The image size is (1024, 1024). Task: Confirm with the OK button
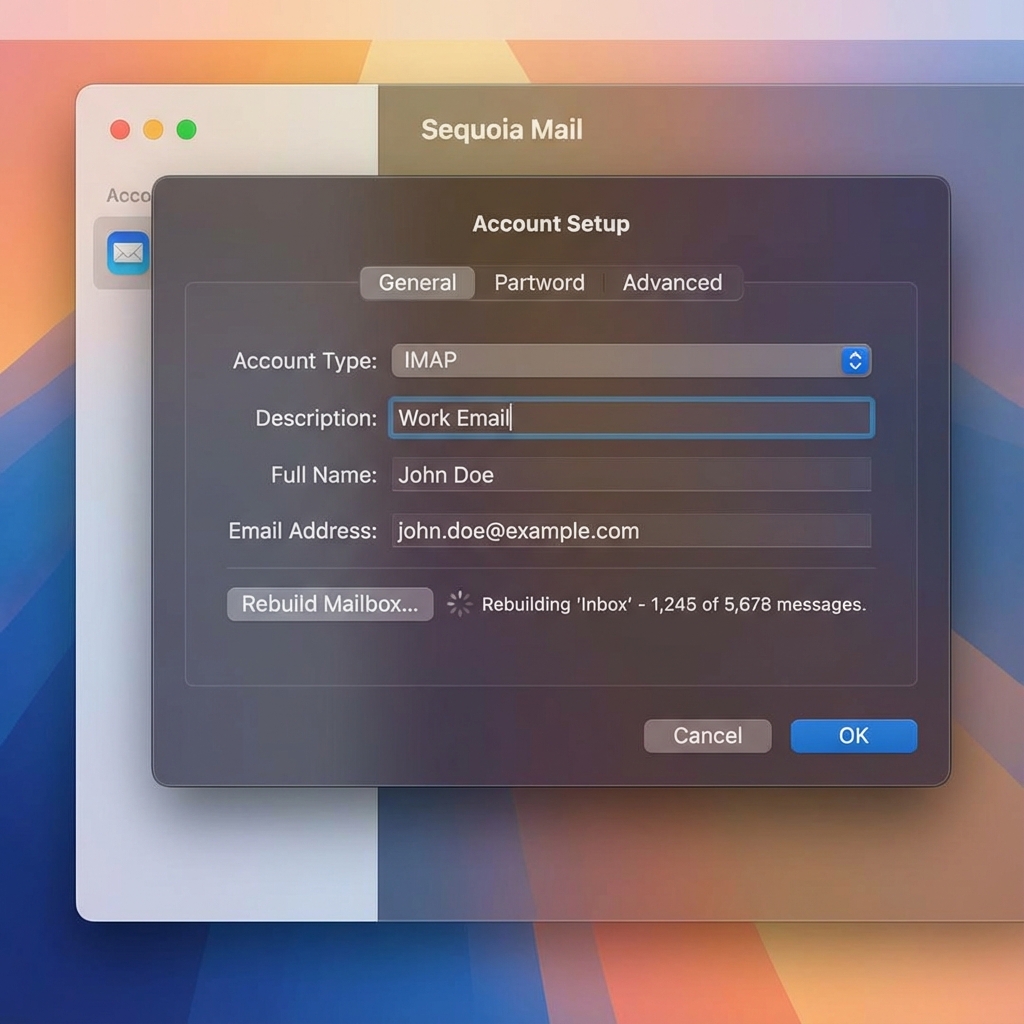tap(854, 736)
